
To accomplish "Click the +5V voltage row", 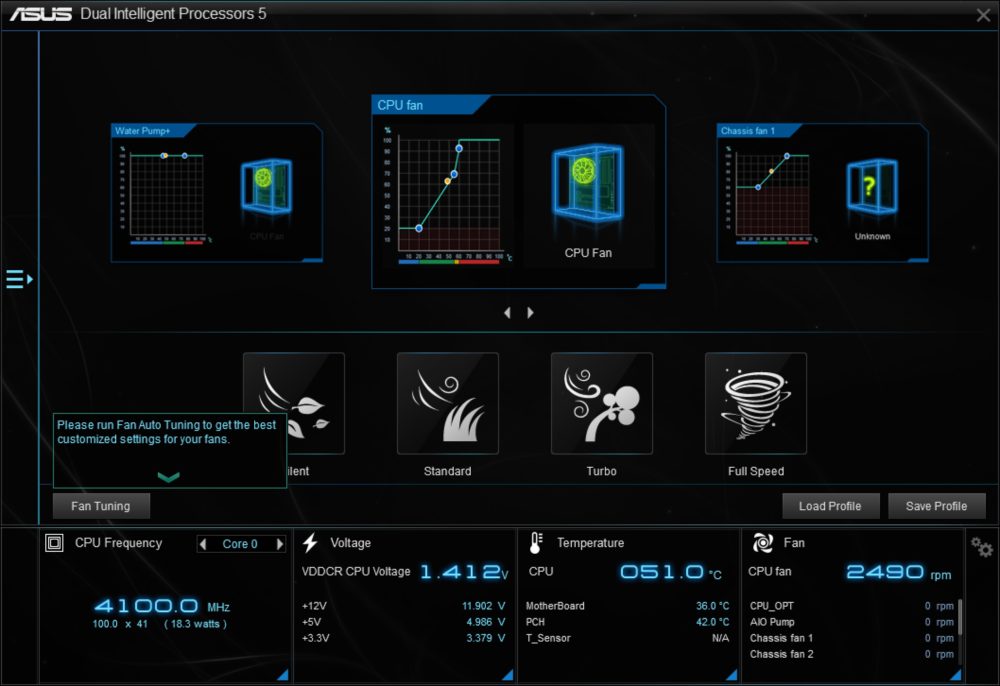I will pos(404,622).
